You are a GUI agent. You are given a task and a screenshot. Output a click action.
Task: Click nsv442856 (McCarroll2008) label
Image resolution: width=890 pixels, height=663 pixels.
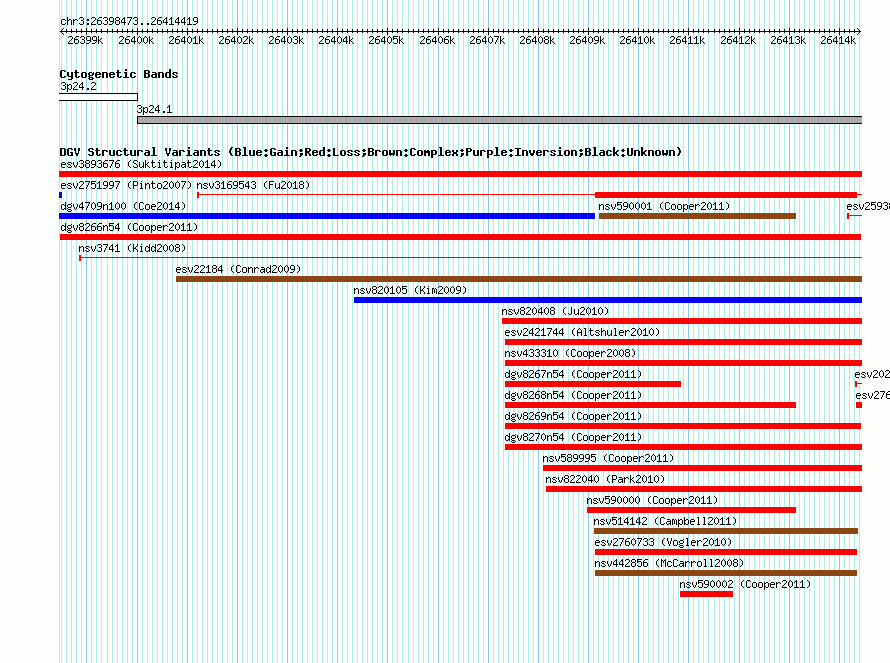point(669,563)
